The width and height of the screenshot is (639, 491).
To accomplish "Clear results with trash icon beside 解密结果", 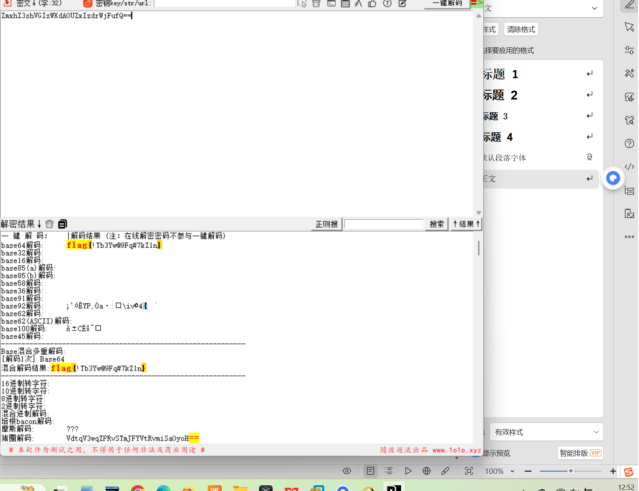I will click(x=49, y=224).
